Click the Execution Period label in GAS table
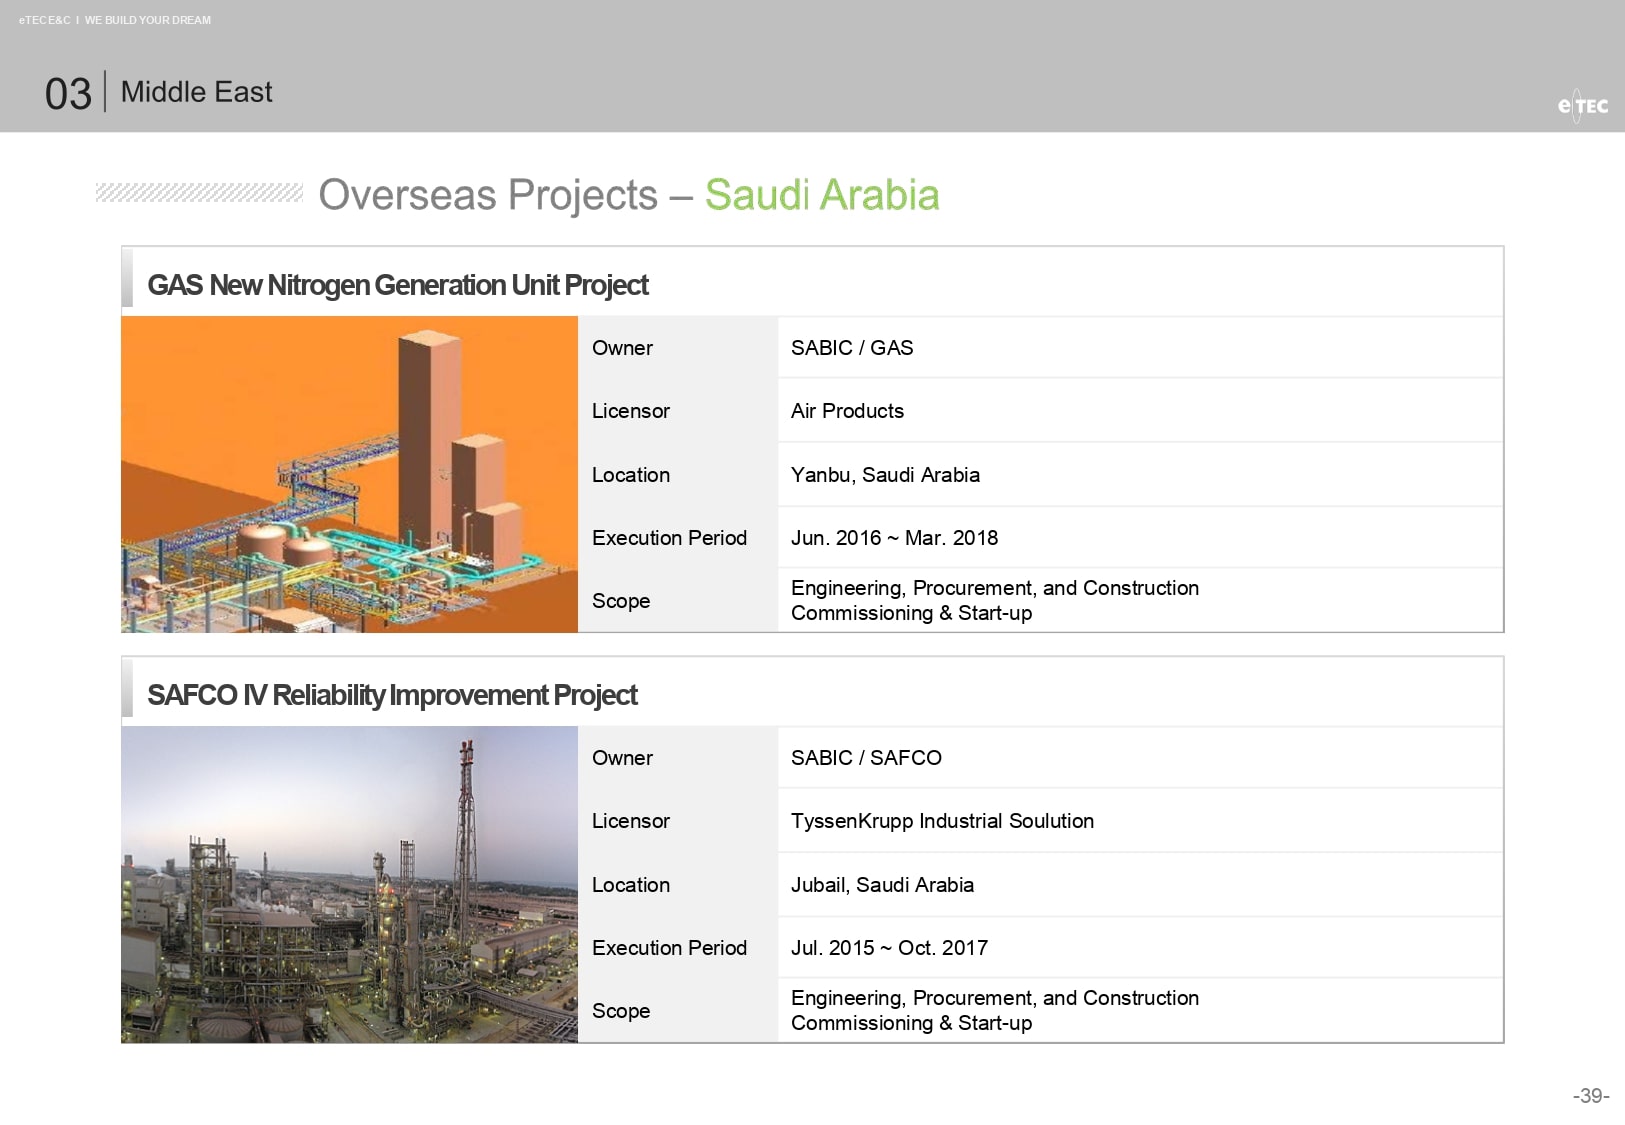 pyautogui.click(x=669, y=538)
